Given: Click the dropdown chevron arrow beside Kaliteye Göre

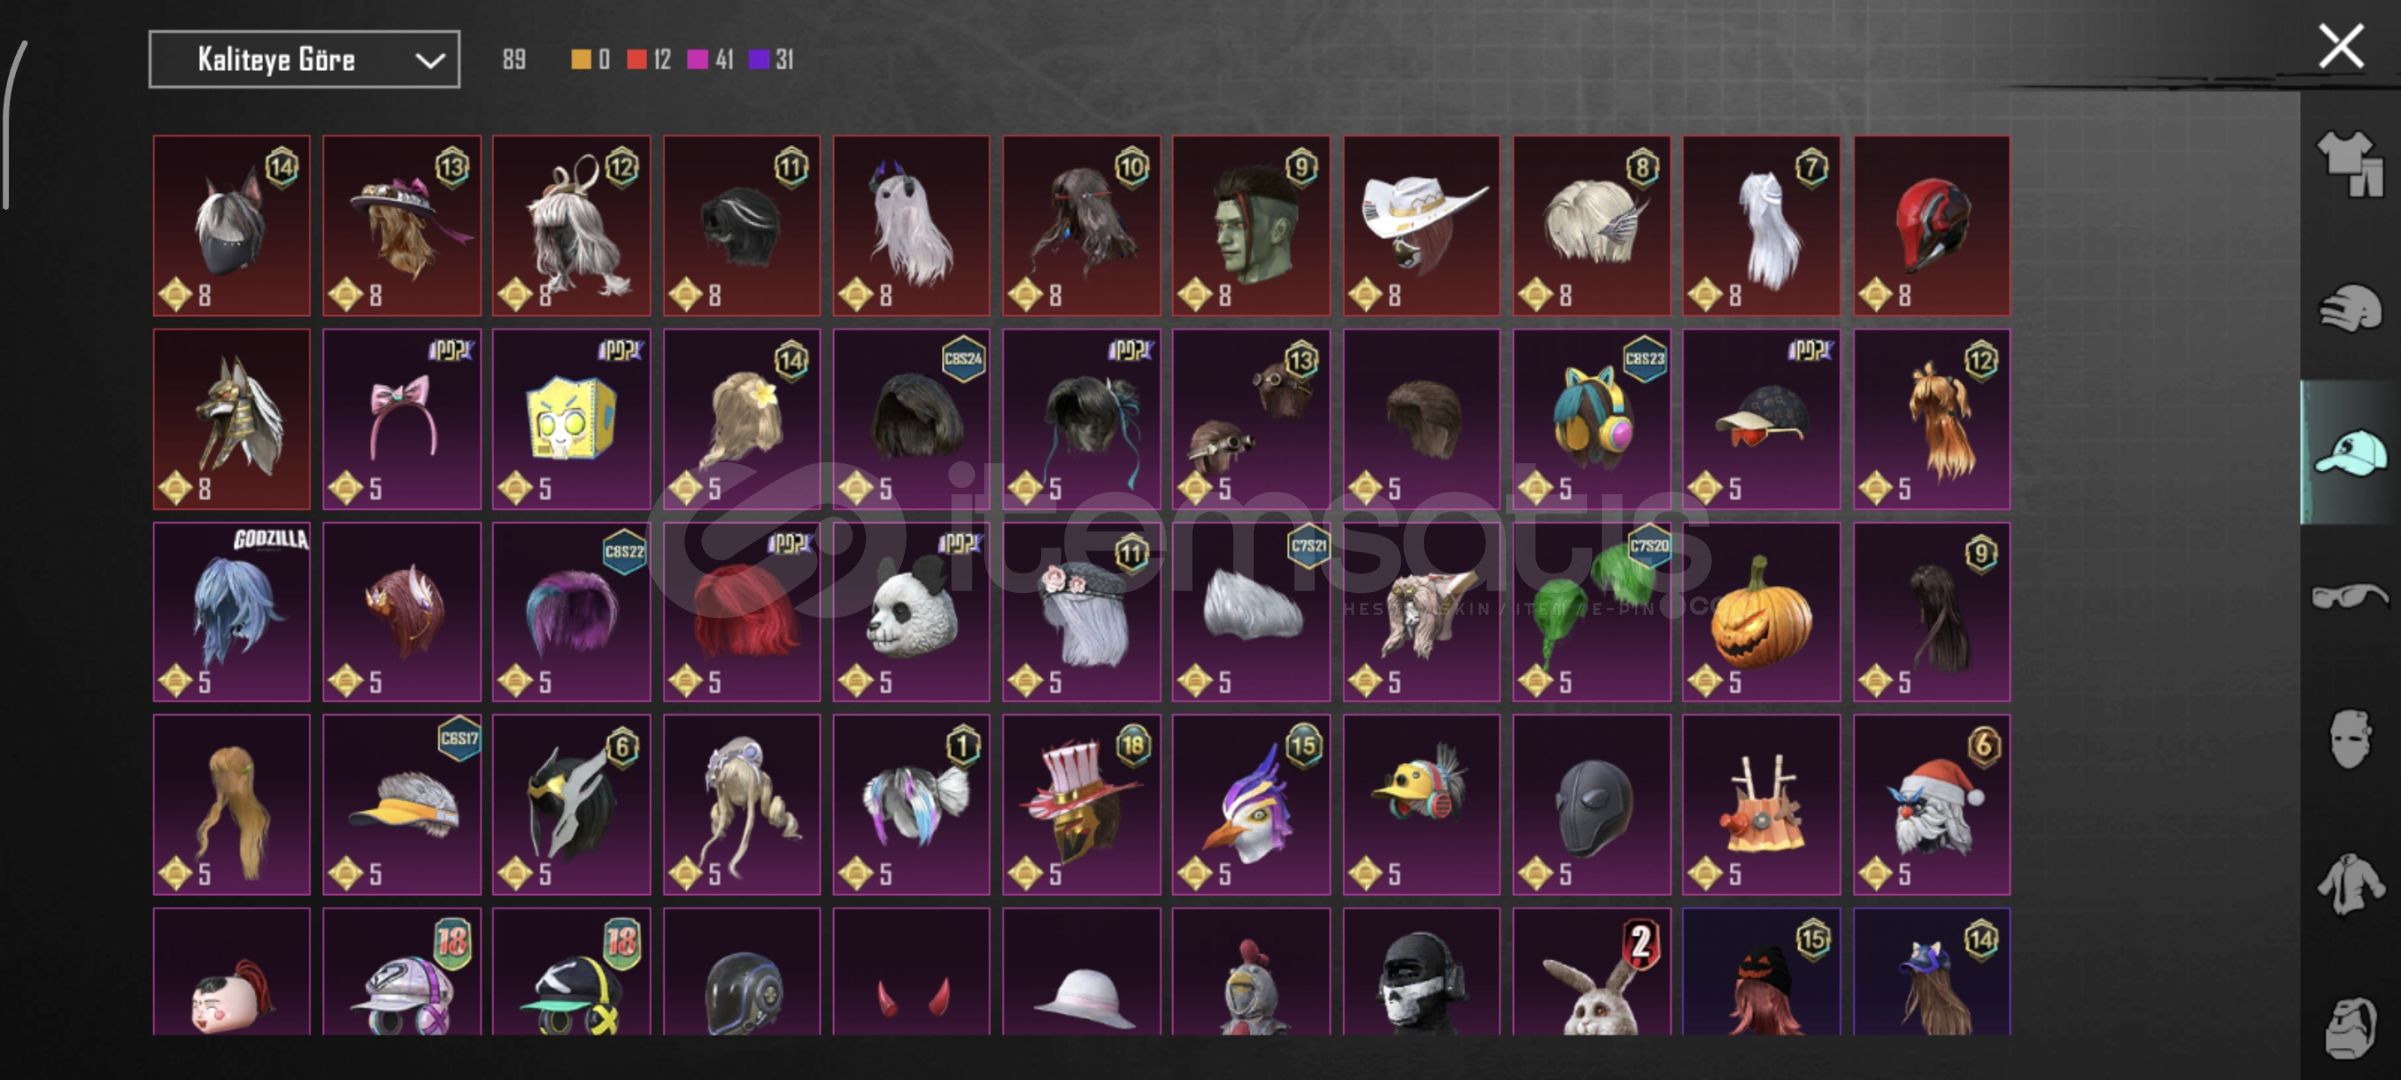Looking at the screenshot, I should tap(430, 61).
